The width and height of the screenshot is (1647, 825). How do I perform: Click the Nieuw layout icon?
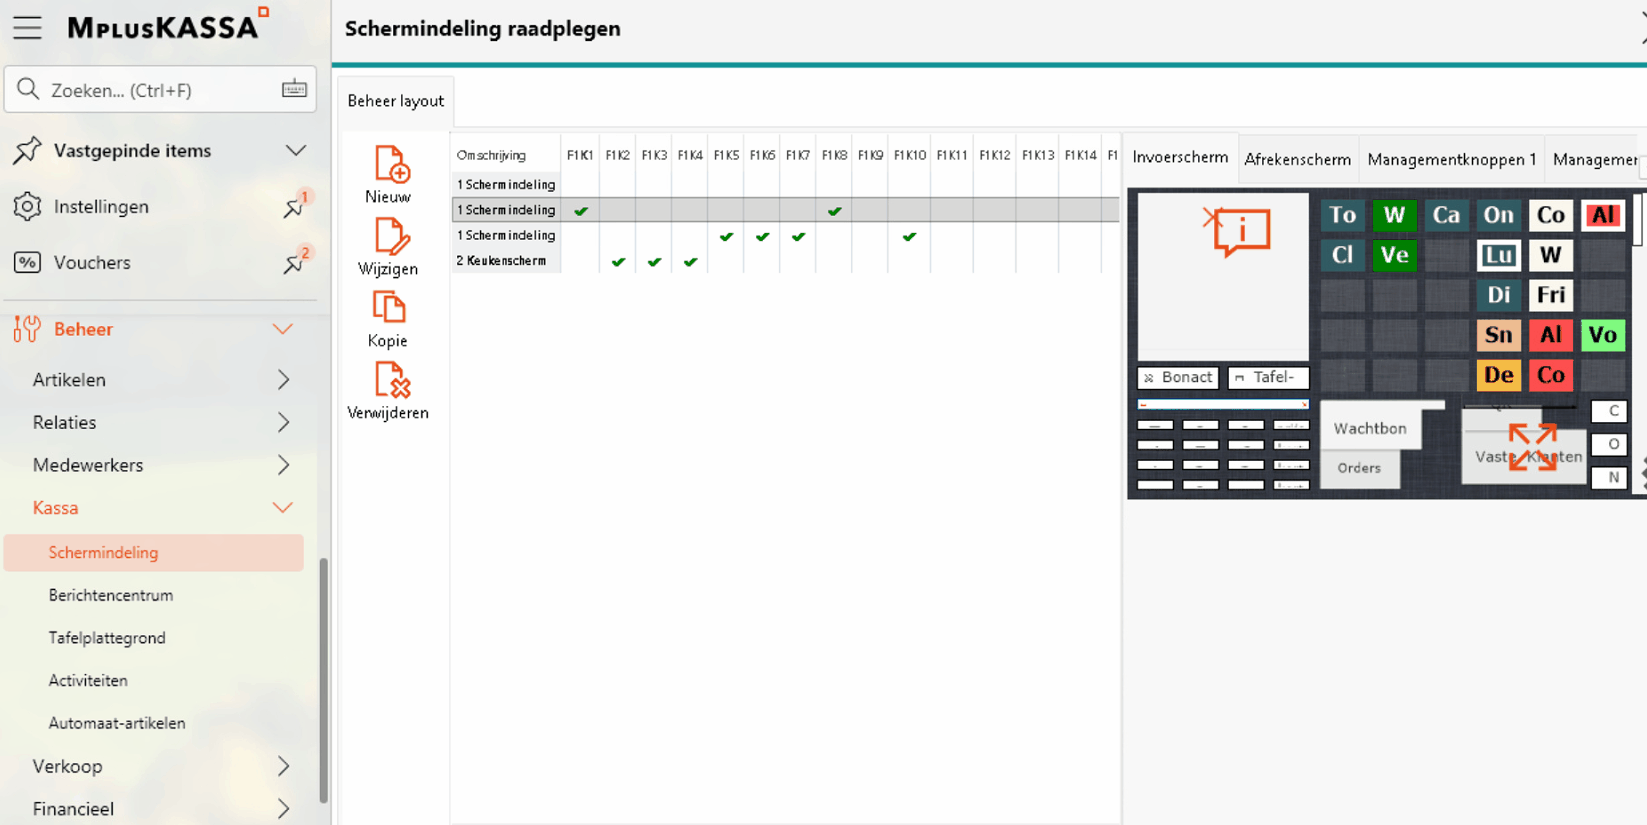point(390,165)
